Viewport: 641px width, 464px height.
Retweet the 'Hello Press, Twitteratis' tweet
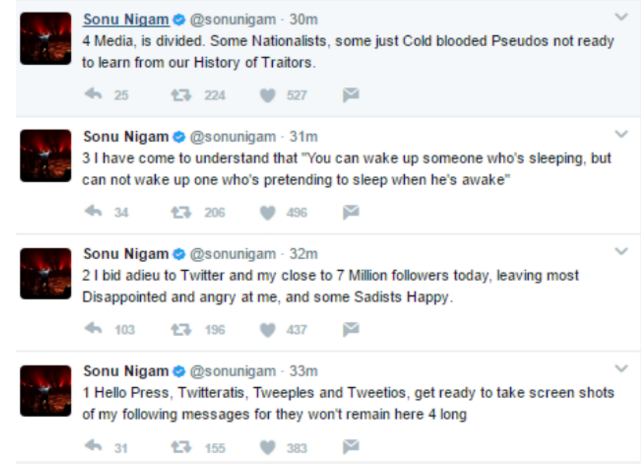coord(180,447)
